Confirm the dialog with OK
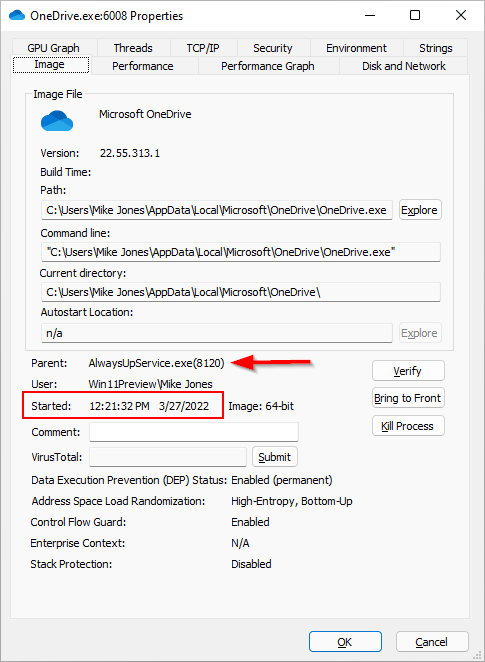 345,642
